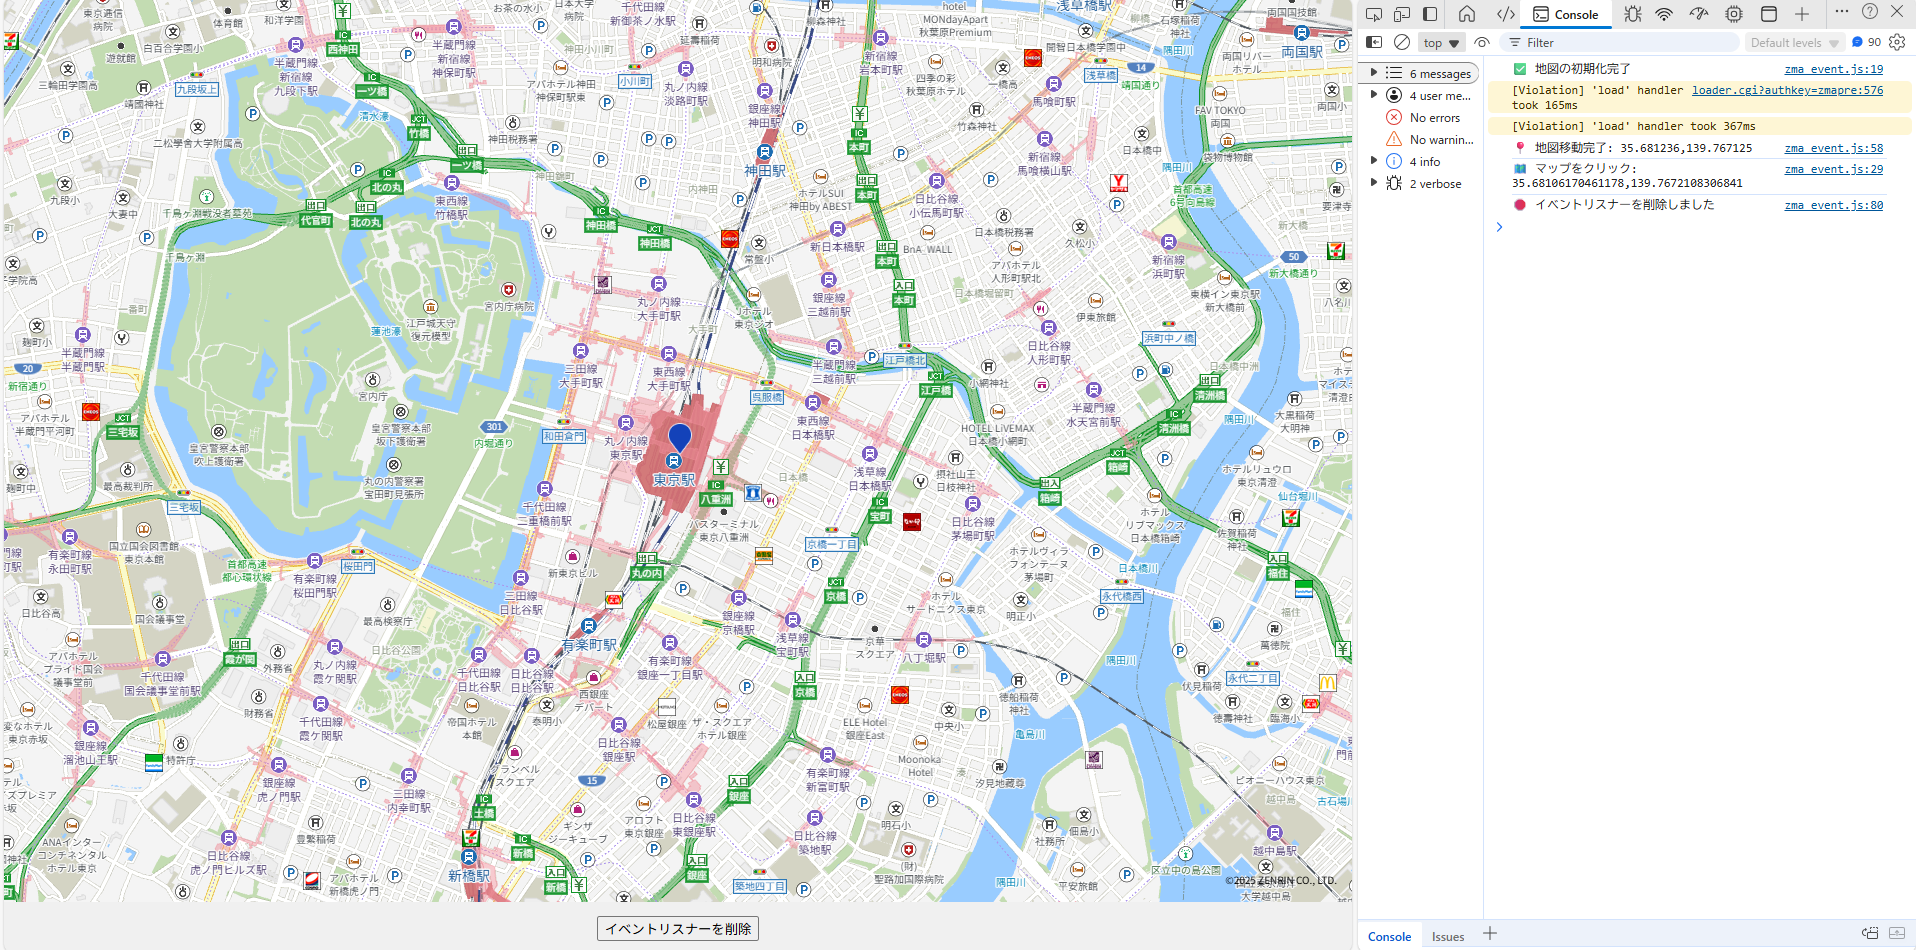Click the live expression eye icon
The image size is (1916, 950).
coord(1482,42)
